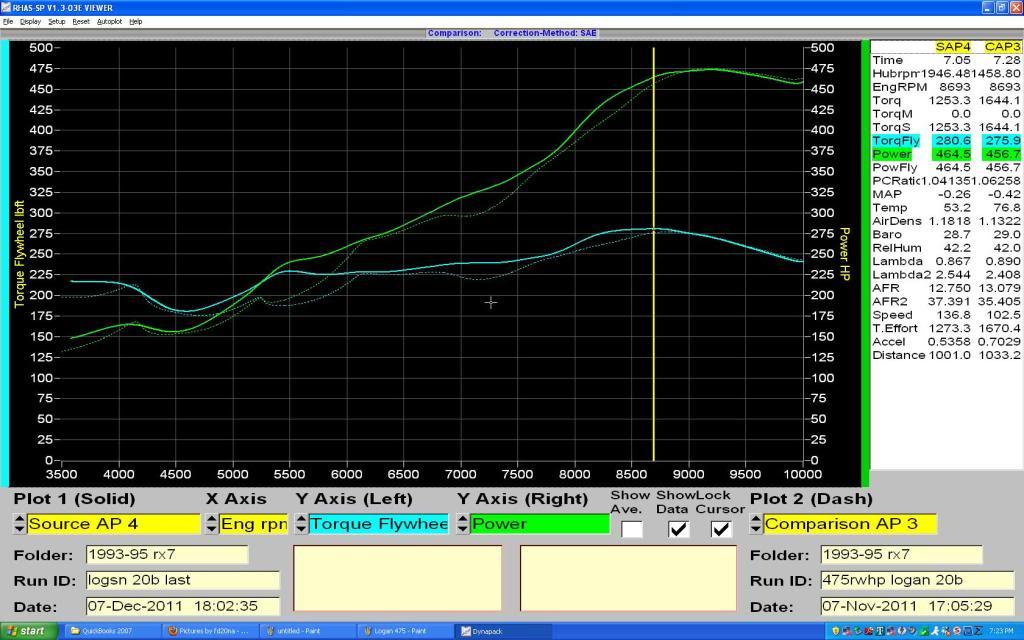Click Plot 1 Date field 07-Dec-2011
The height and width of the screenshot is (640, 1024).
(x=183, y=606)
